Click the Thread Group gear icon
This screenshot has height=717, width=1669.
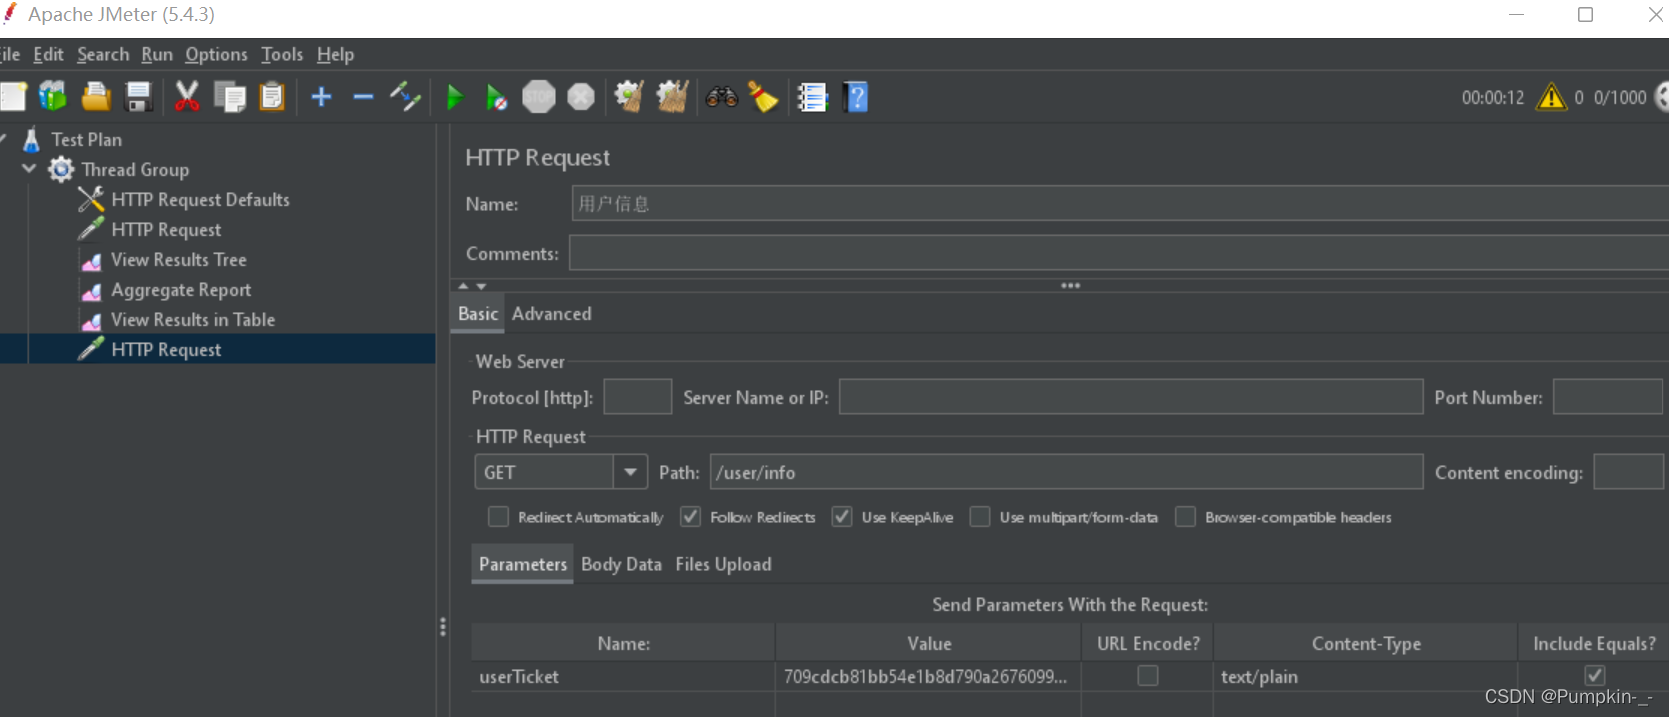[x=62, y=169]
